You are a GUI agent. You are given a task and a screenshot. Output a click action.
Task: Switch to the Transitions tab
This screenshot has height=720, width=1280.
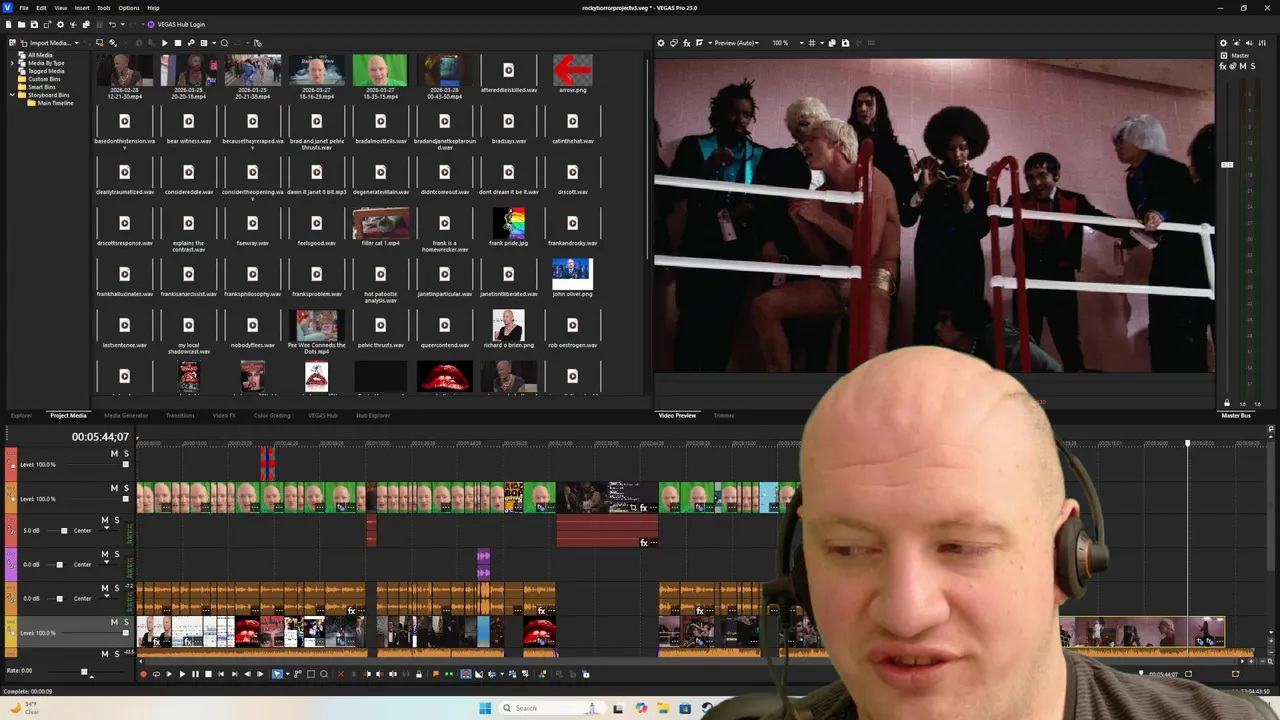coord(180,415)
